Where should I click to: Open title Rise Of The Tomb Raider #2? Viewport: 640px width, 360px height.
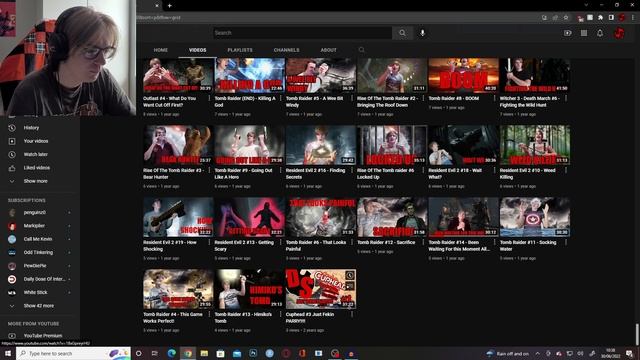(x=387, y=102)
